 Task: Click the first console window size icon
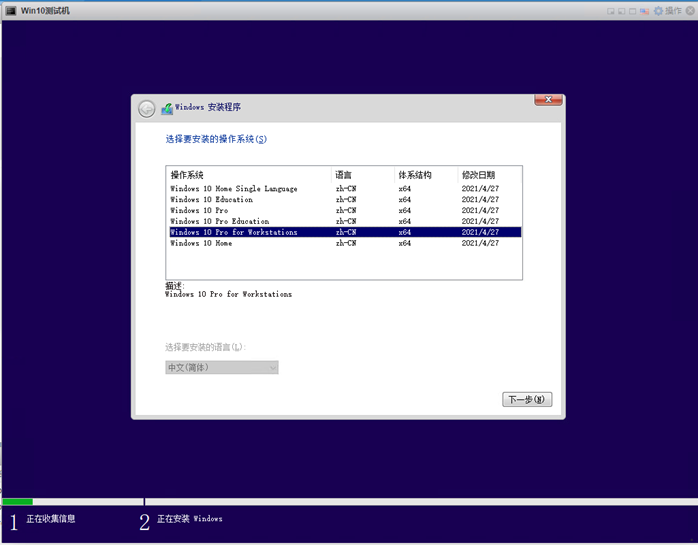(x=611, y=11)
